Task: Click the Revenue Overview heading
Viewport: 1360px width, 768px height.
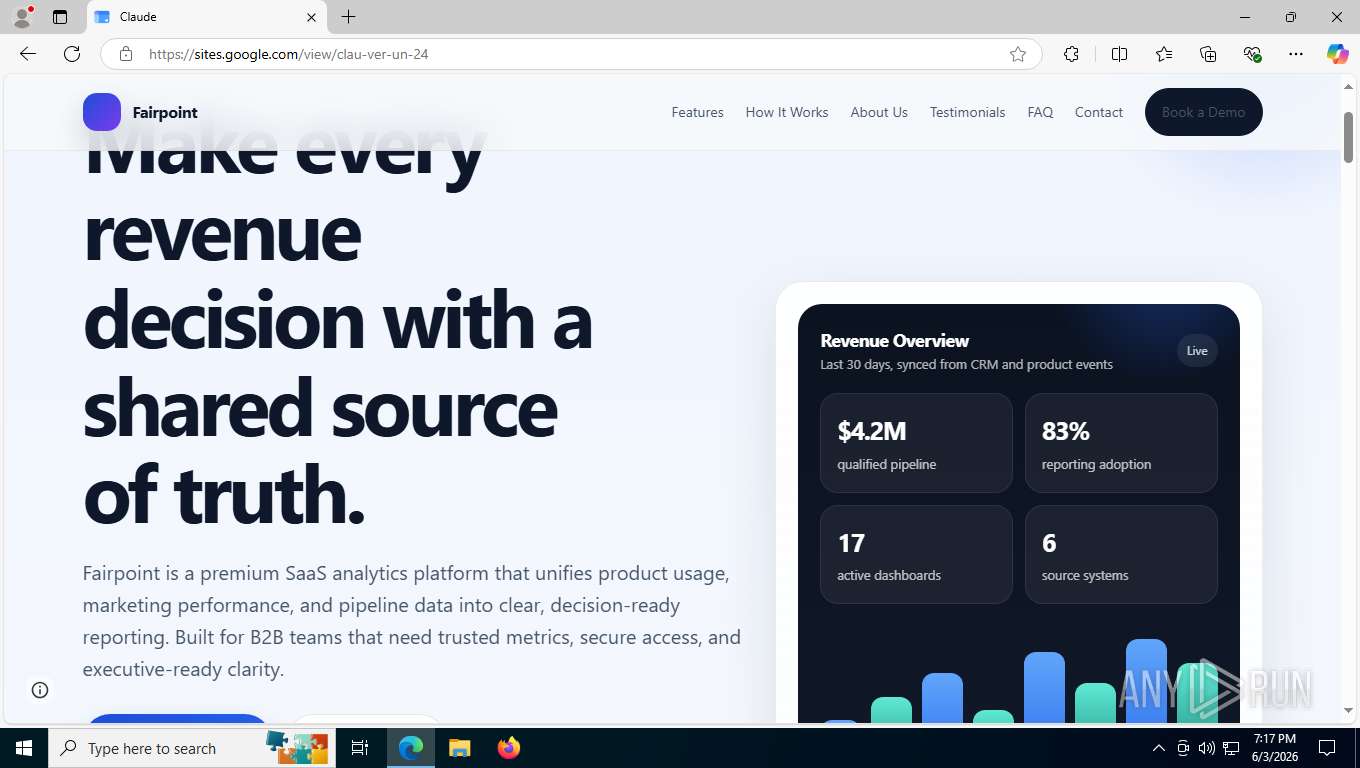Action: pyautogui.click(x=894, y=340)
